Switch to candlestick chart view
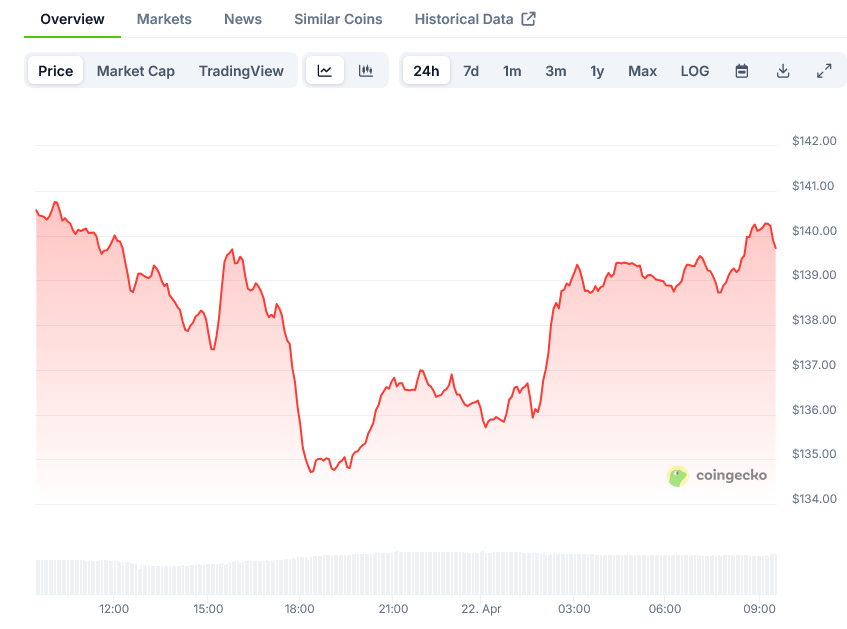Image resolution: width=847 pixels, height=629 pixels. pos(366,71)
